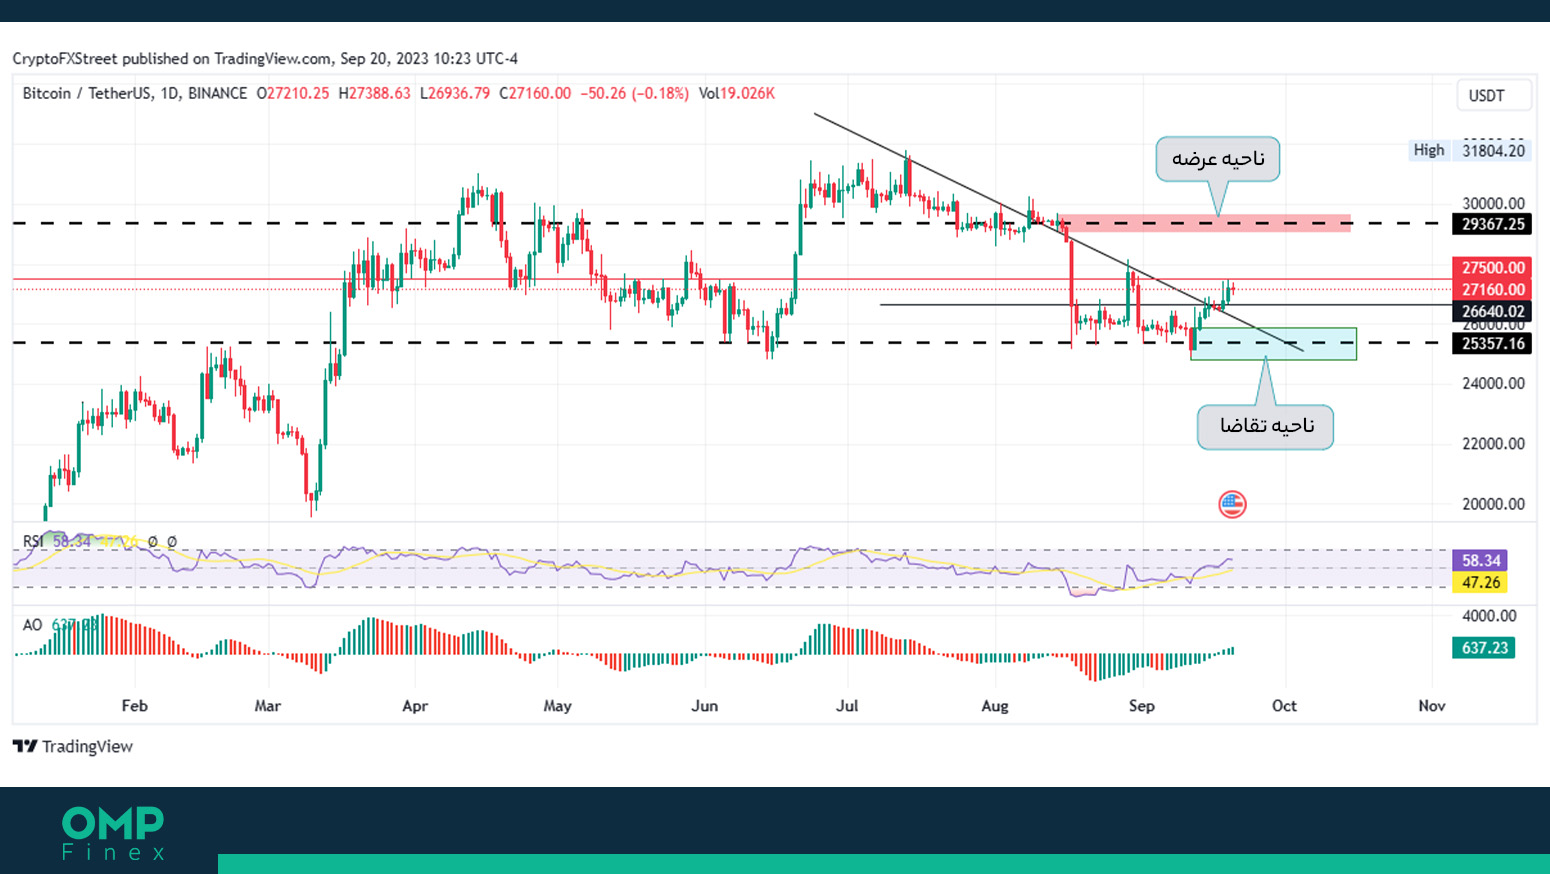The height and width of the screenshot is (874, 1550).
Task: Click the Mar date on time axis
Action: click(268, 706)
